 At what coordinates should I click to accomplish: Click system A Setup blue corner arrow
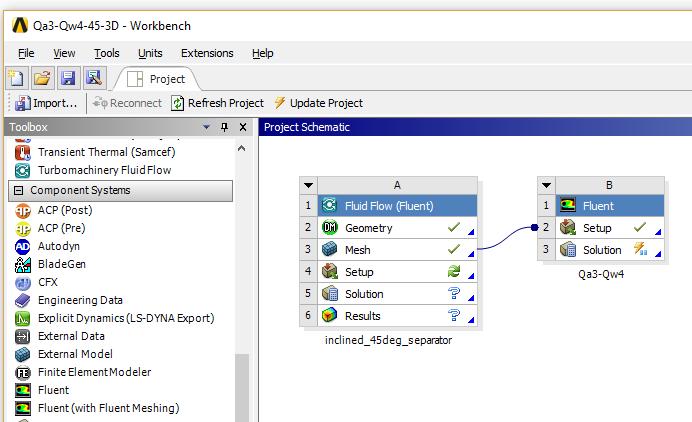pyautogui.click(x=471, y=276)
